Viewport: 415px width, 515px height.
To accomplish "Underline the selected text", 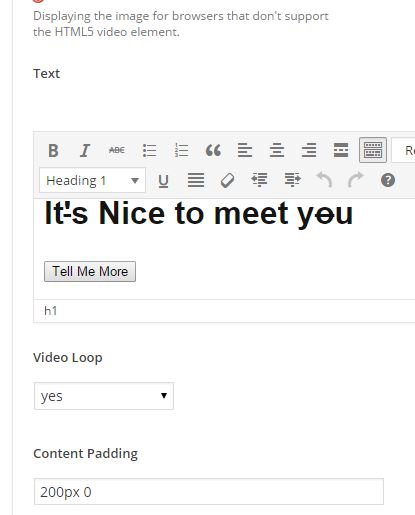I will click(x=163, y=181).
